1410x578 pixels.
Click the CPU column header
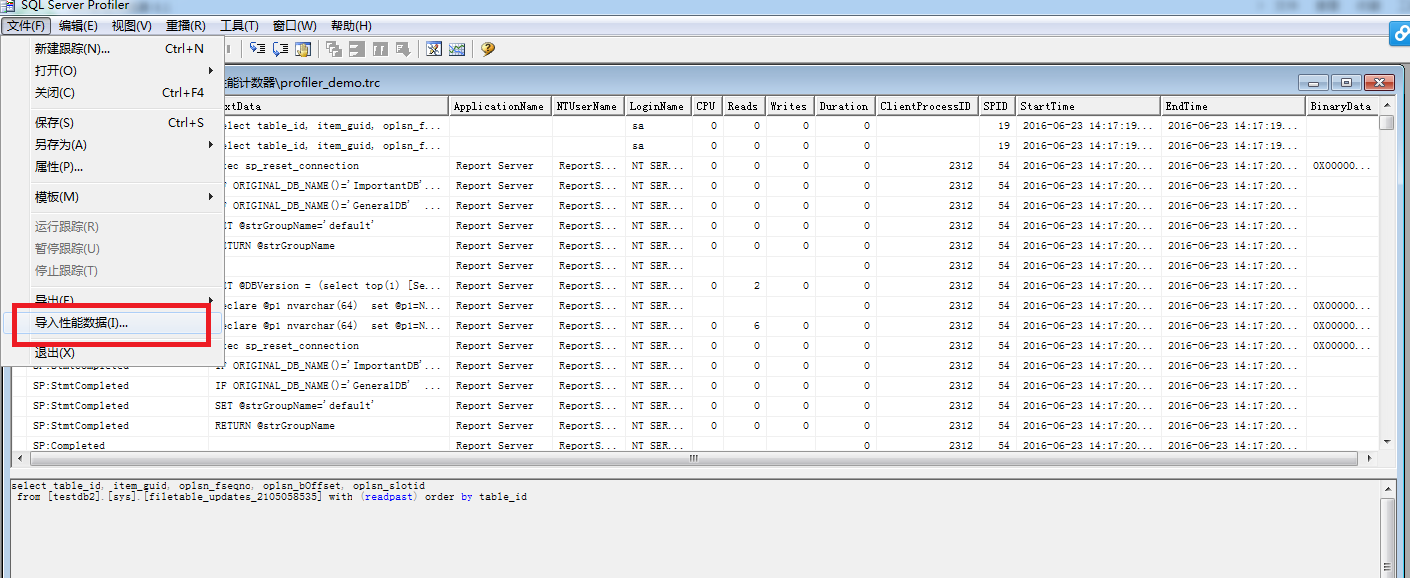706,106
